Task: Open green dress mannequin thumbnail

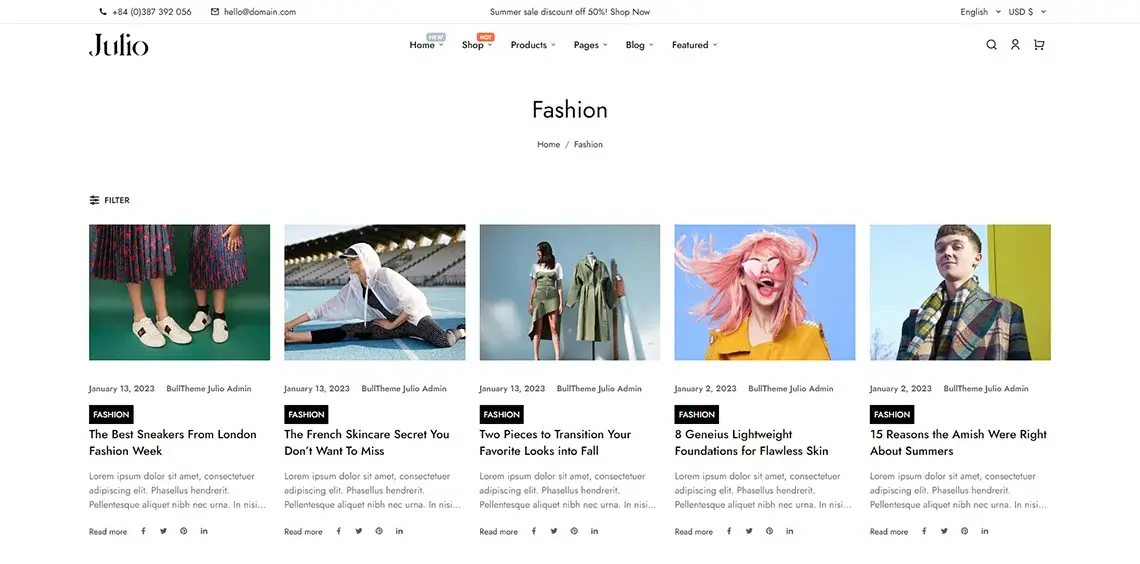Action: (570, 292)
